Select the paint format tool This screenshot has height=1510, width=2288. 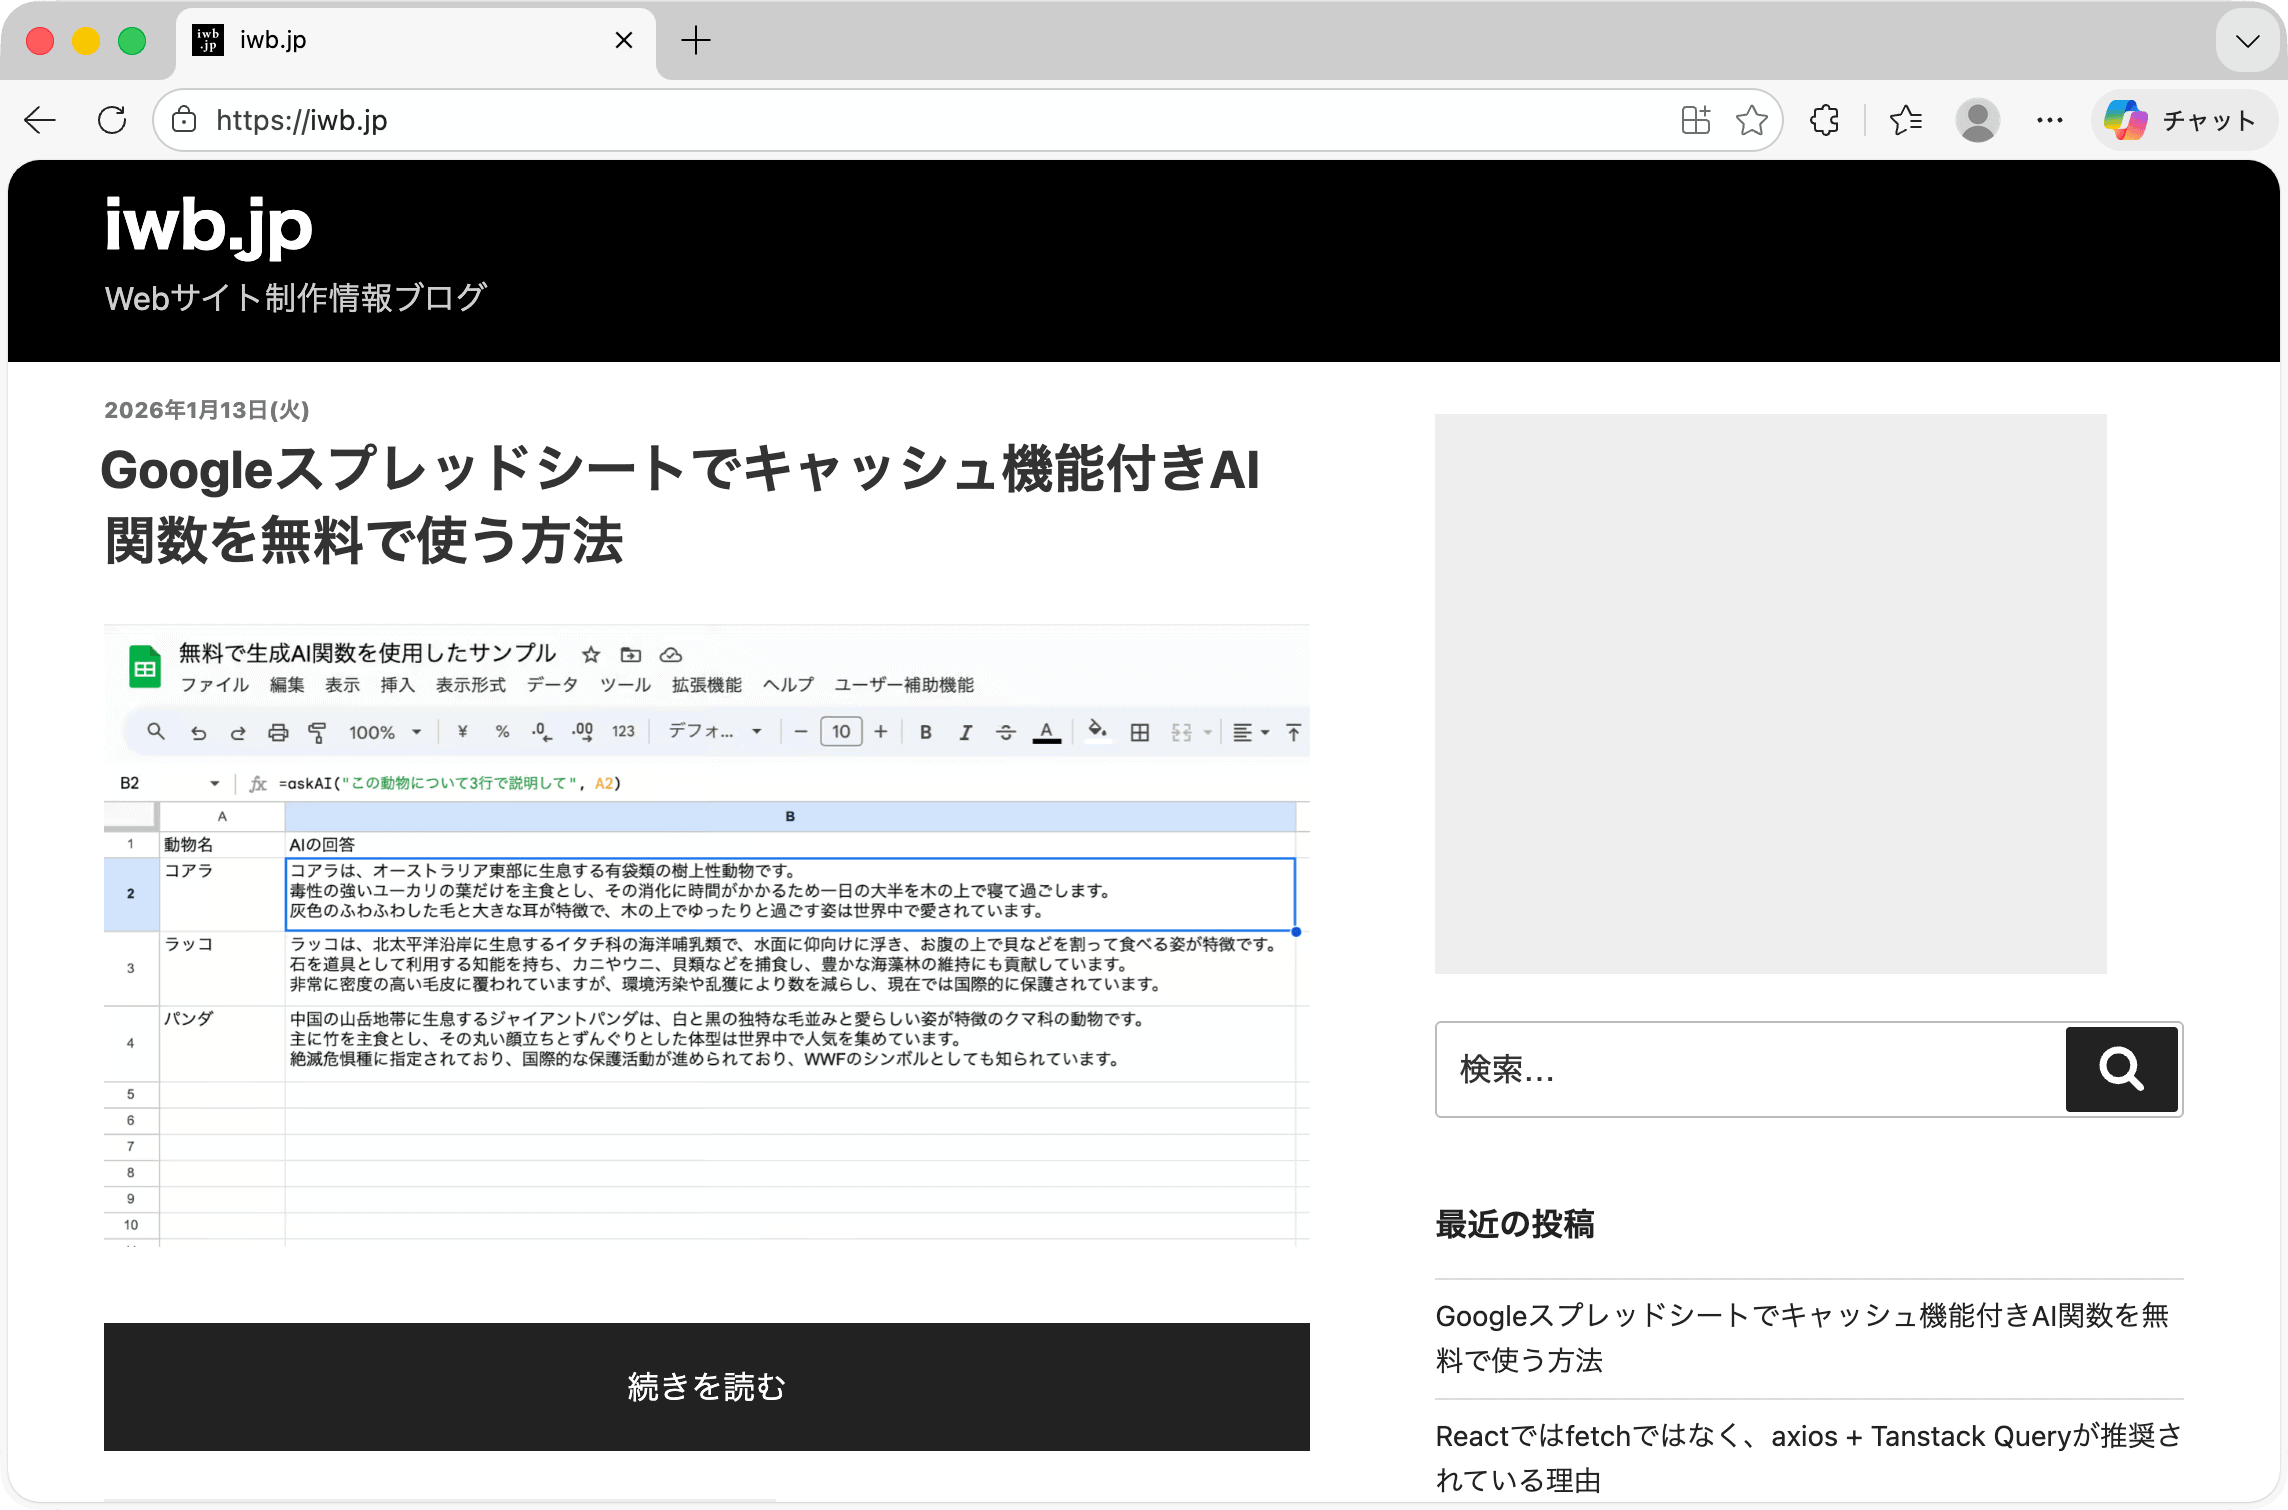coord(317,732)
